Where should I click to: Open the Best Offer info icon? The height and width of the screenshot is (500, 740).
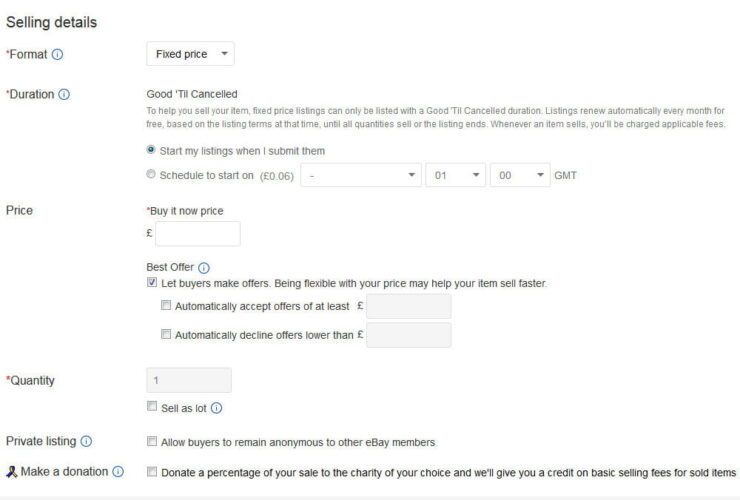204,268
